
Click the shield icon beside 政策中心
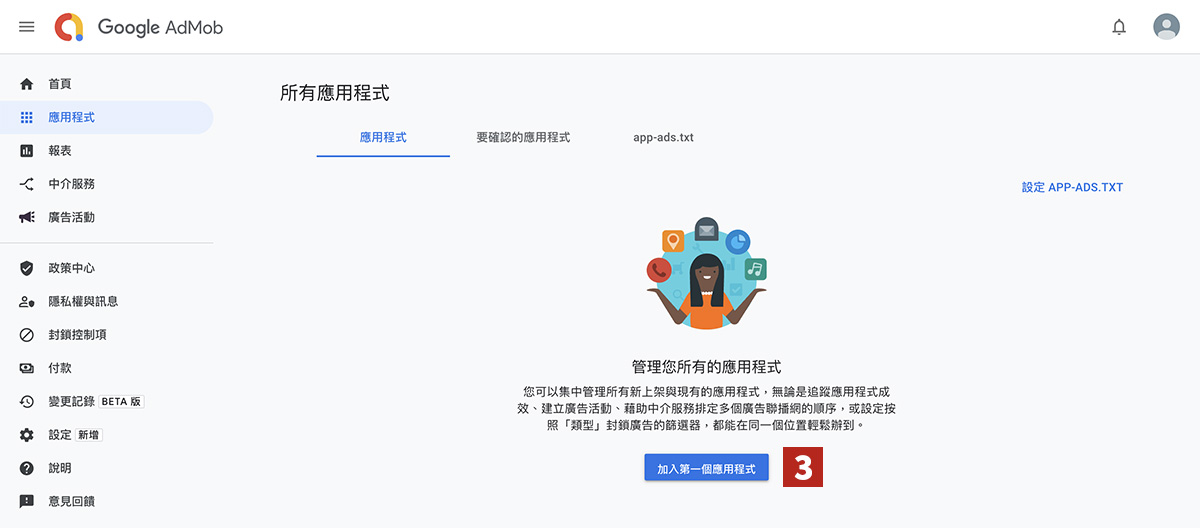click(x=27, y=268)
